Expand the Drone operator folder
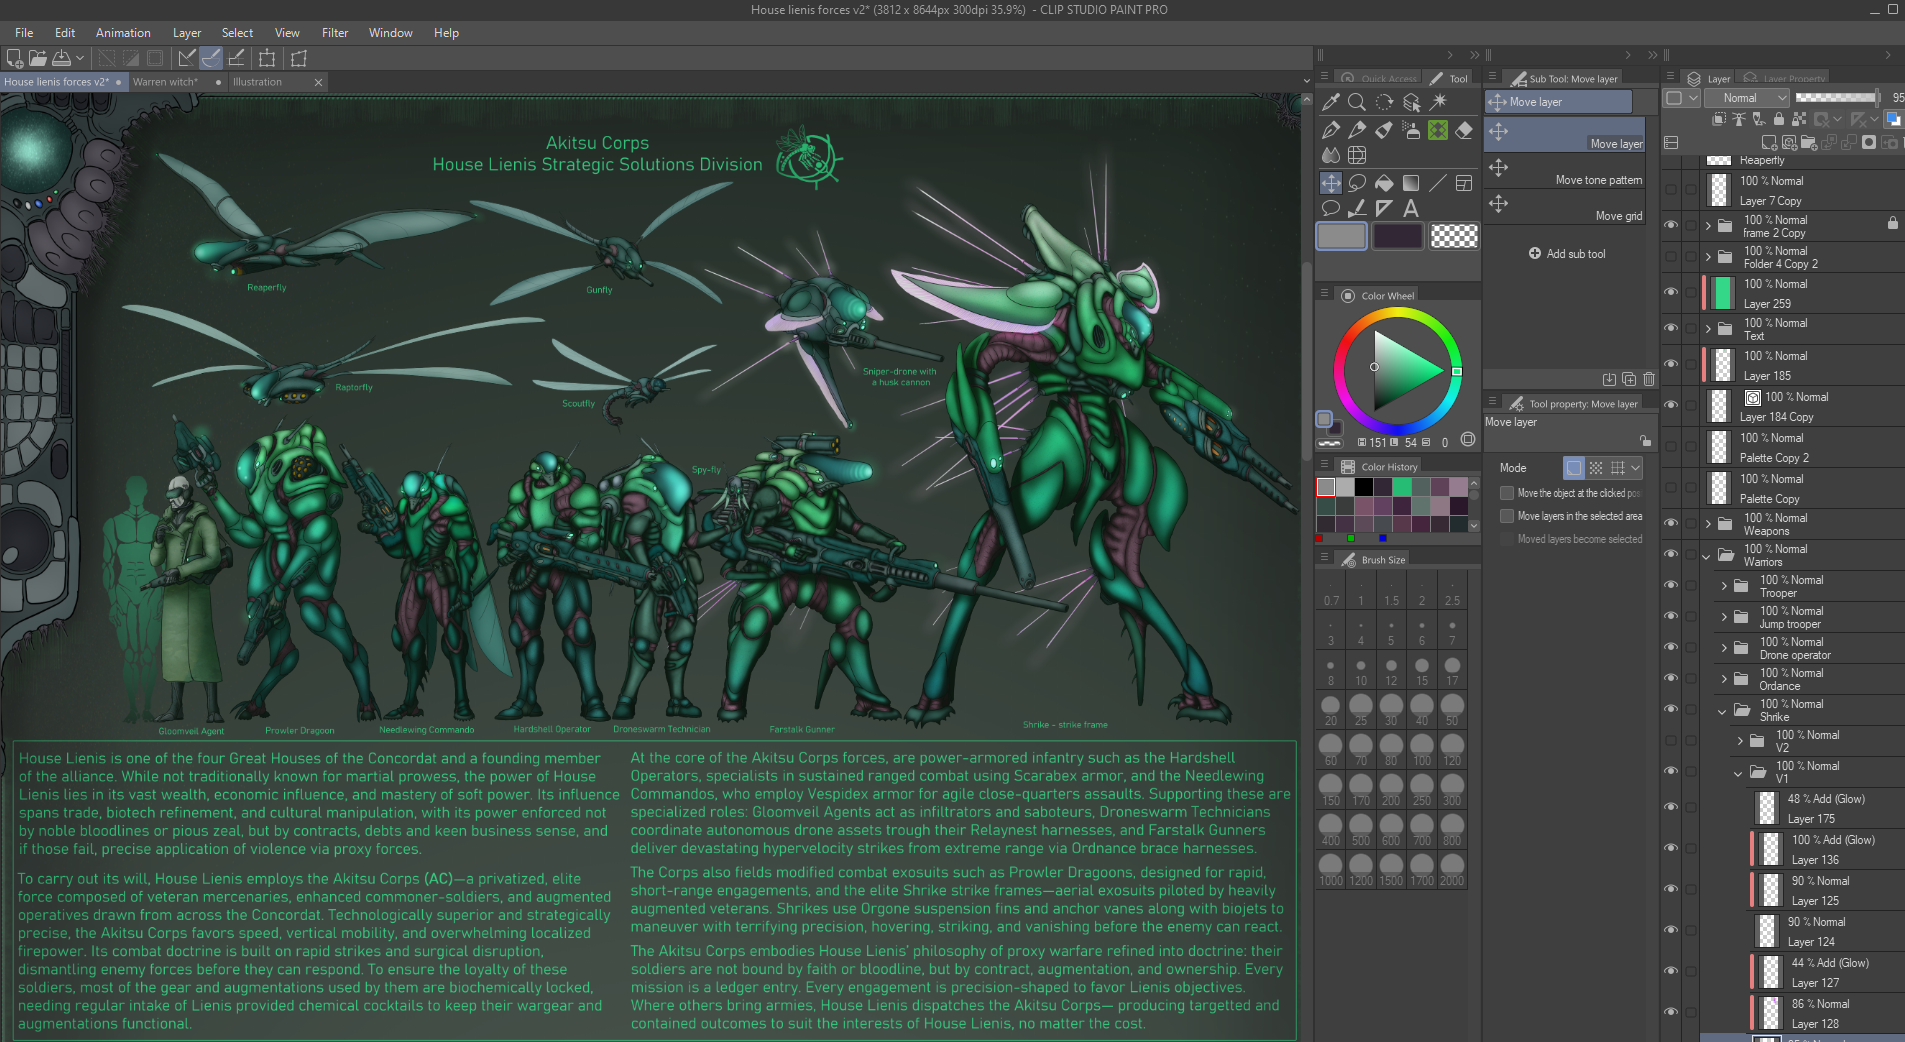This screenshot has width=1905, height=1042. tap(1724, 648)
